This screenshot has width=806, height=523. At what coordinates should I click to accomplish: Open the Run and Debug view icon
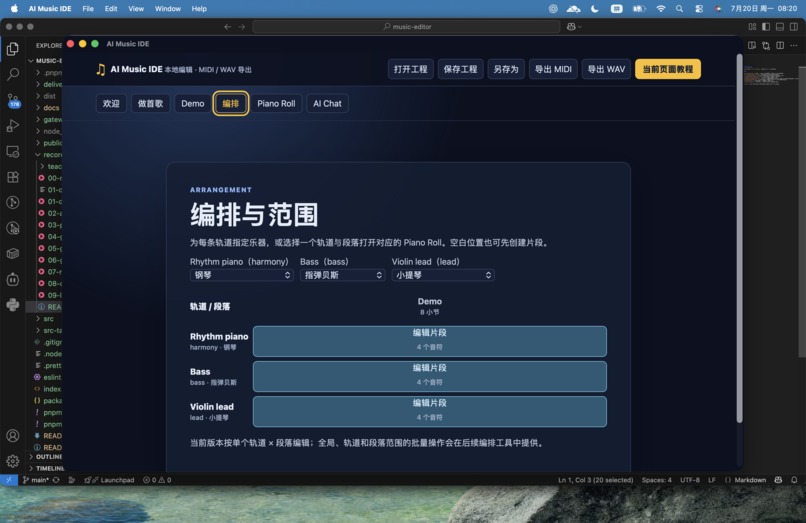pos(13,126)
